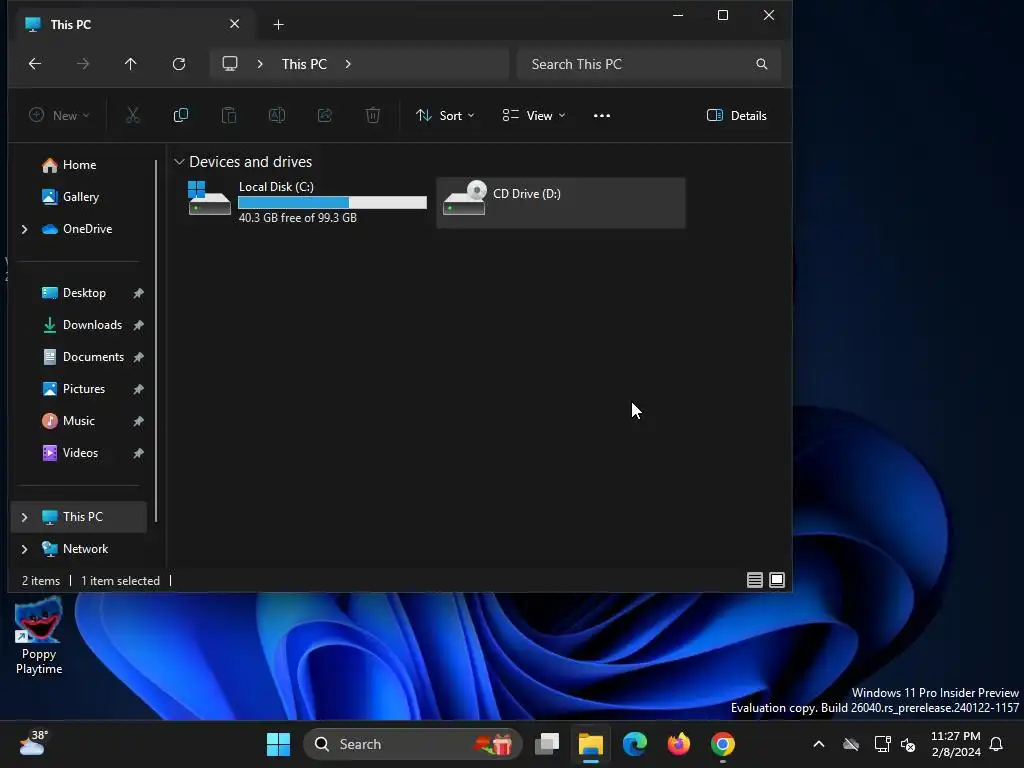The width and height of the screenshot is (1024, 768).
Task: Collapse the Devices and drives group
Action: (x=179, y=161)
